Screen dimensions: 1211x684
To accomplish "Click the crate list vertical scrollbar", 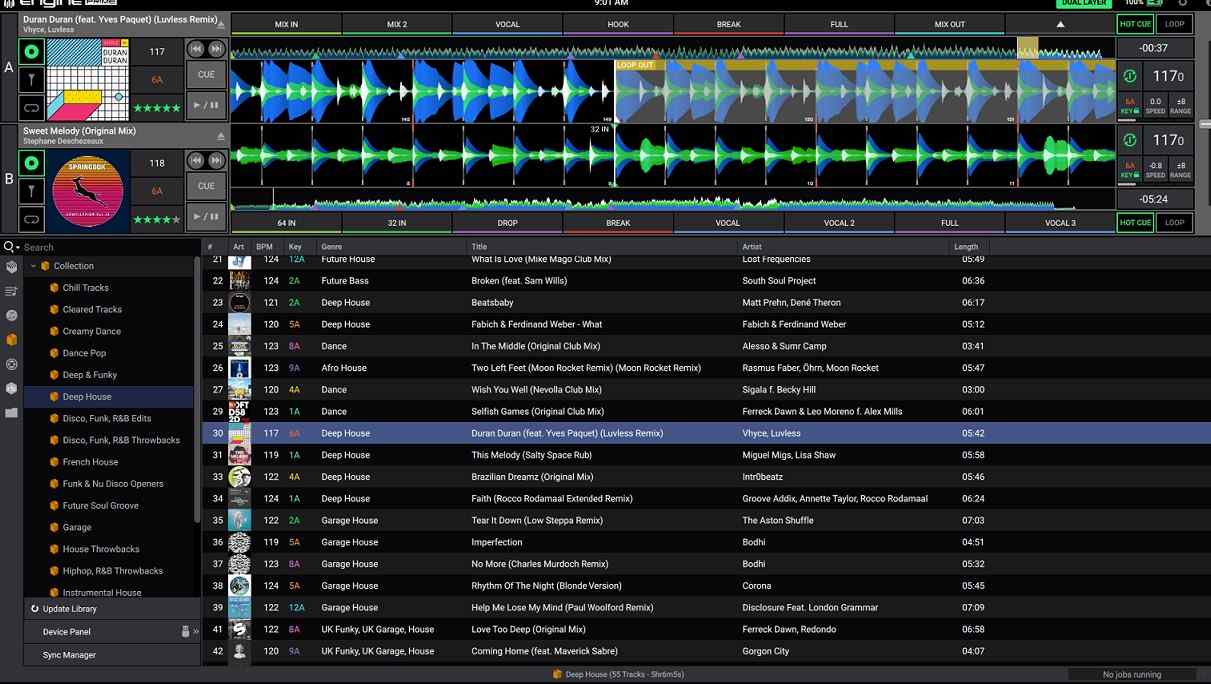I will 197,390.
